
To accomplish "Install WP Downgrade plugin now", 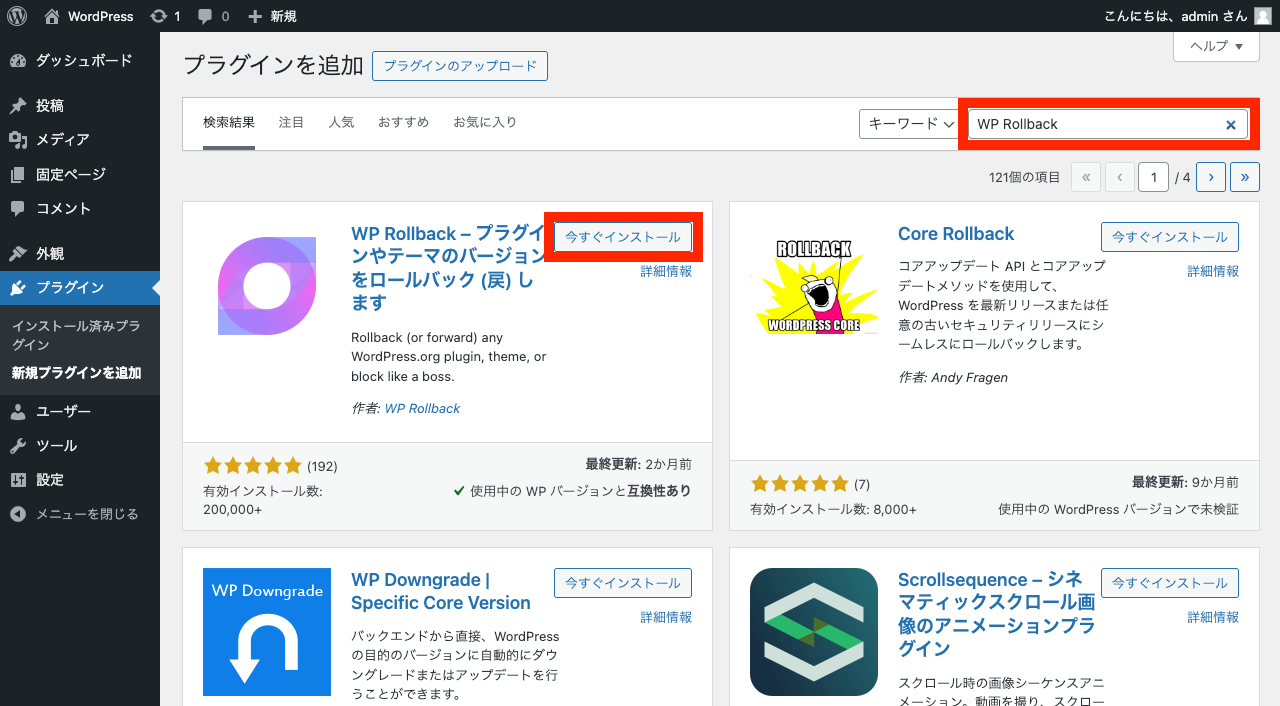I will click(623, 583).
